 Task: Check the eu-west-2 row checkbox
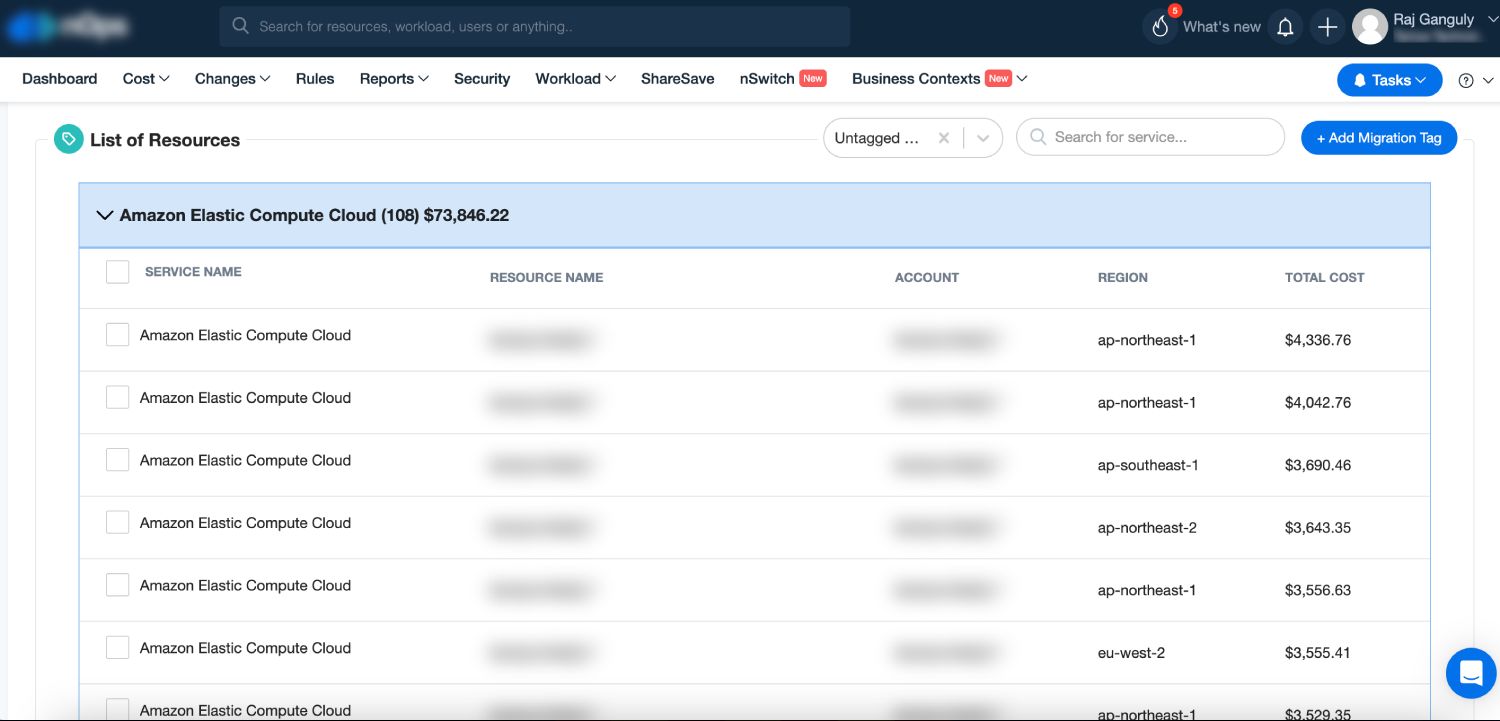118,648
